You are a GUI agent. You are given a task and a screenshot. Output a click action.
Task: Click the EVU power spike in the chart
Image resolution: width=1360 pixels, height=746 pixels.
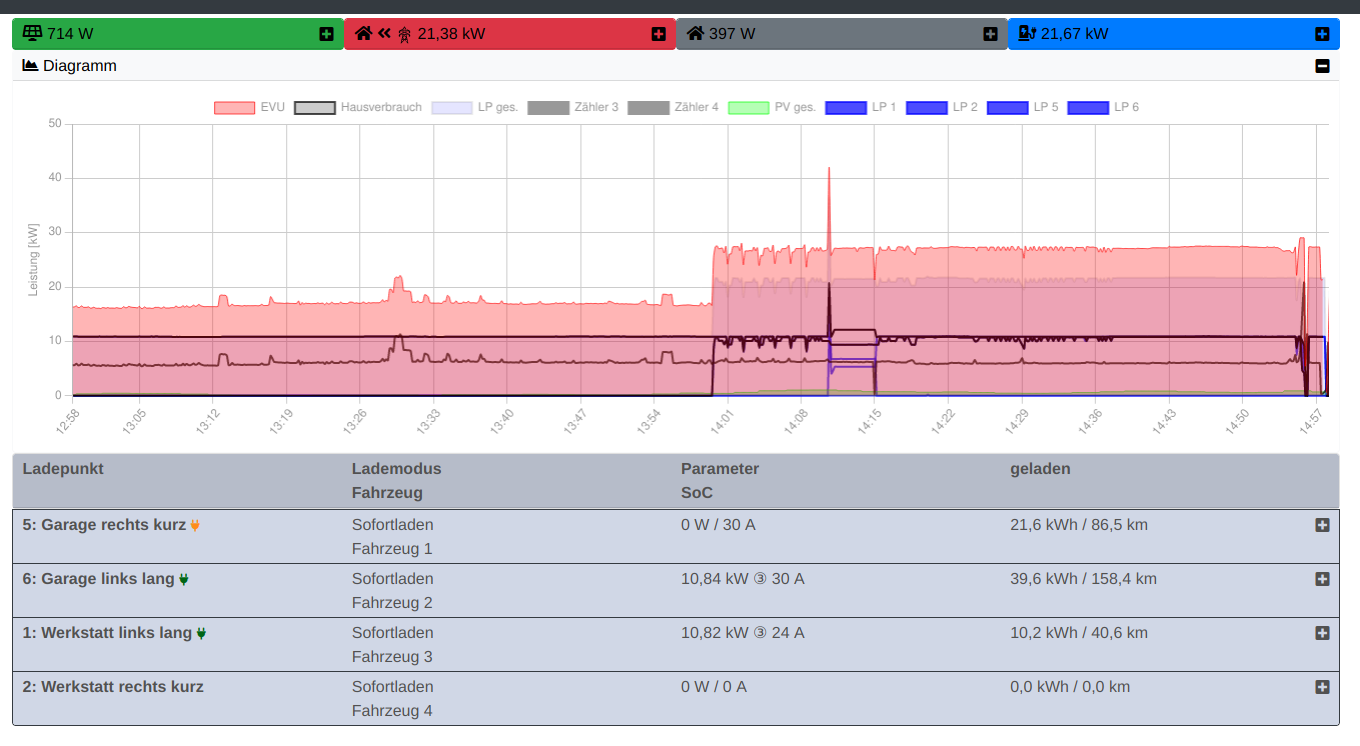pos(829,175)
